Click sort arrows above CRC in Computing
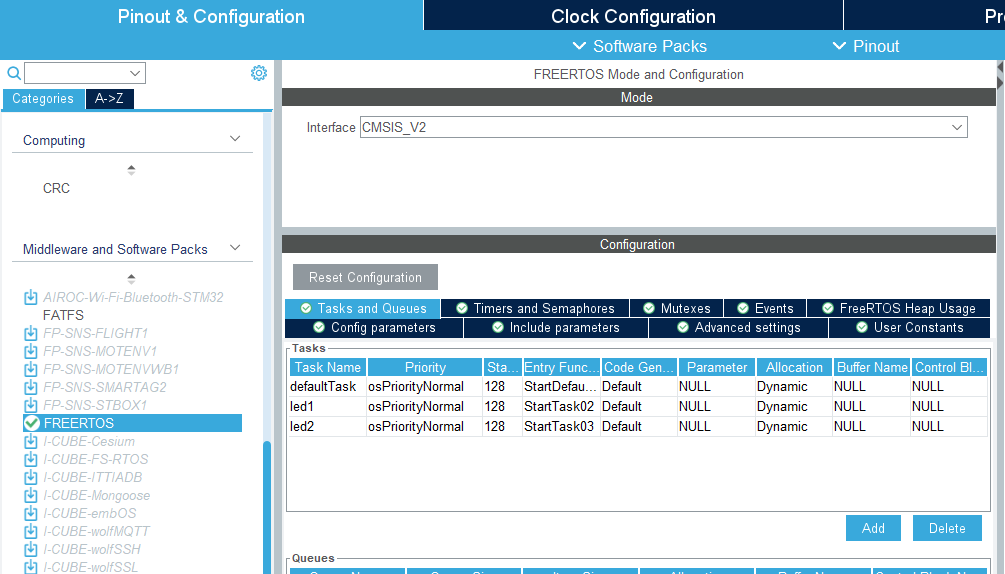 click(131, 170)
